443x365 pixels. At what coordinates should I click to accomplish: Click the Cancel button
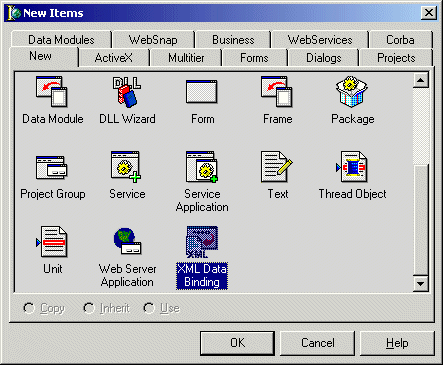pos(318,343)
